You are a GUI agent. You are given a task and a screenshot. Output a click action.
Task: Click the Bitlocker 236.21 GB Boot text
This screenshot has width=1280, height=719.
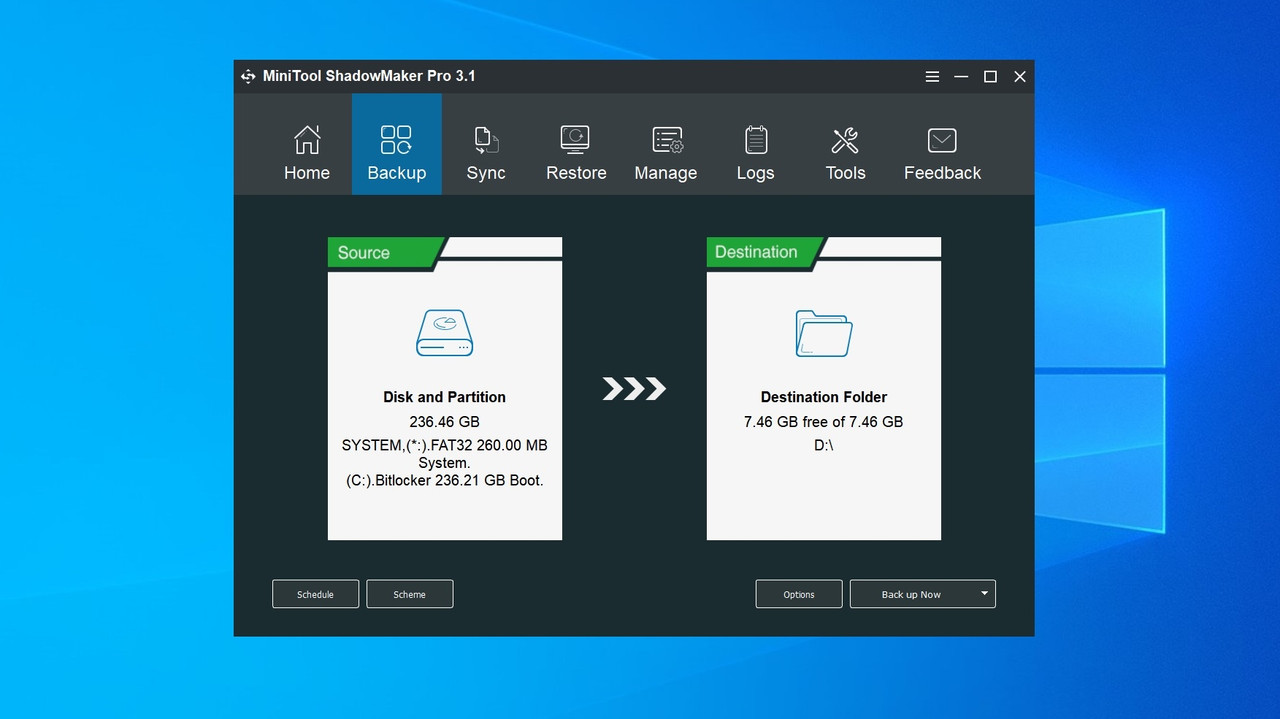(445, 481)
